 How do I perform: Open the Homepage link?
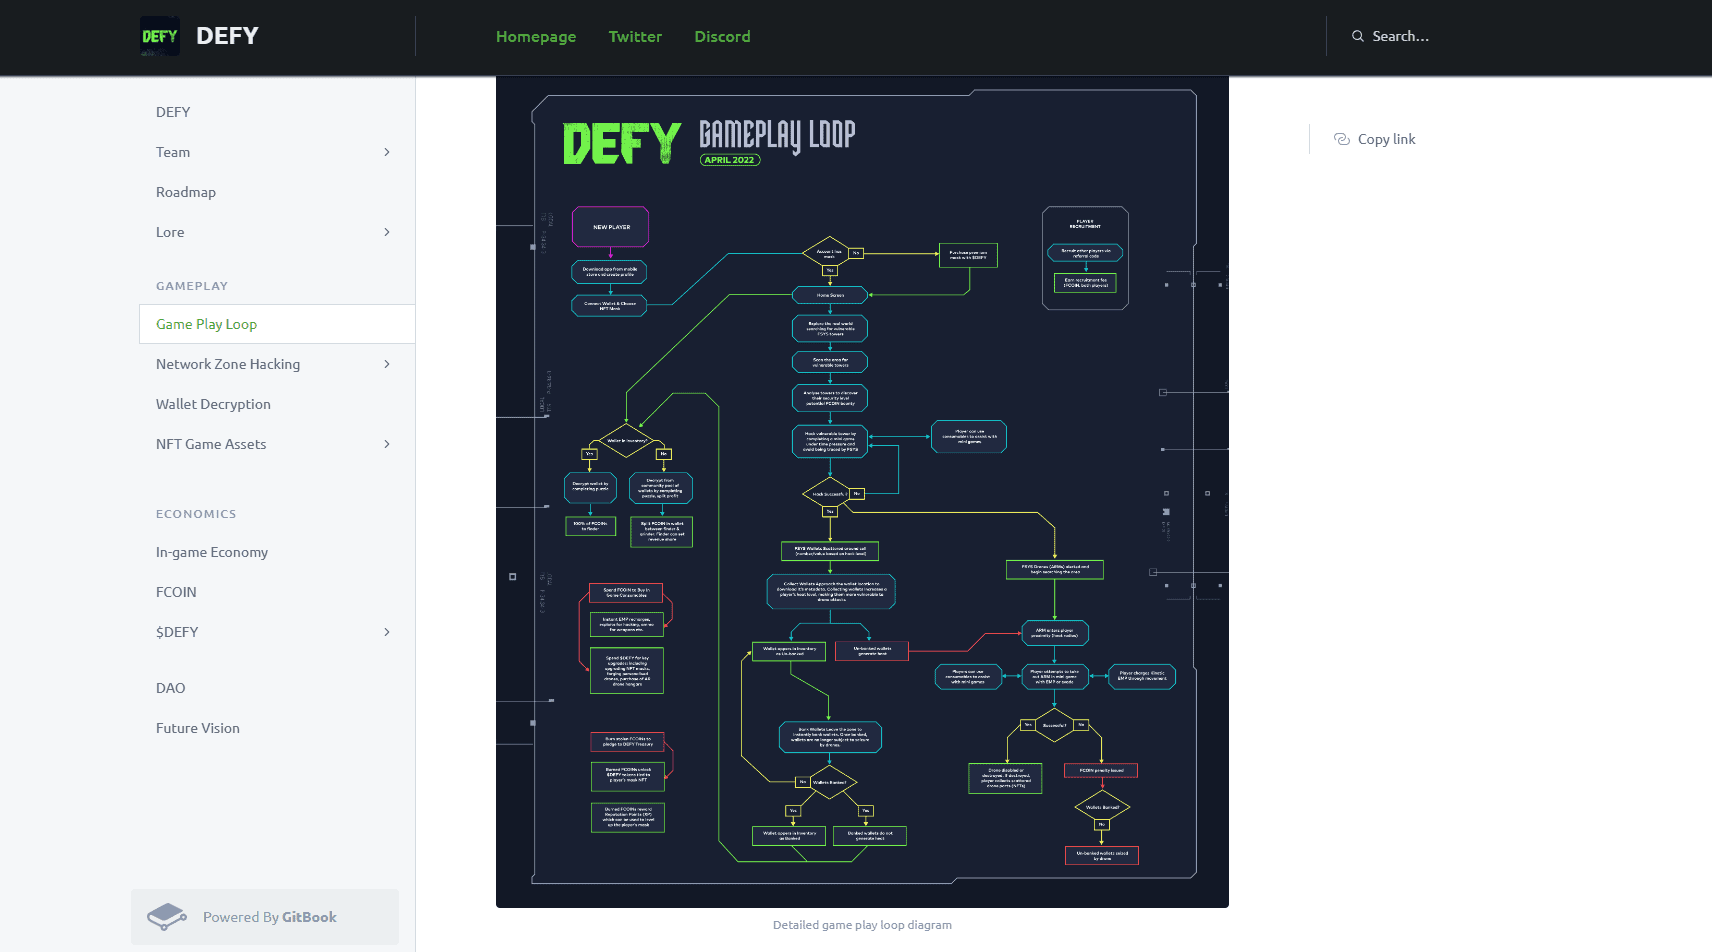[x=536, y=36]
